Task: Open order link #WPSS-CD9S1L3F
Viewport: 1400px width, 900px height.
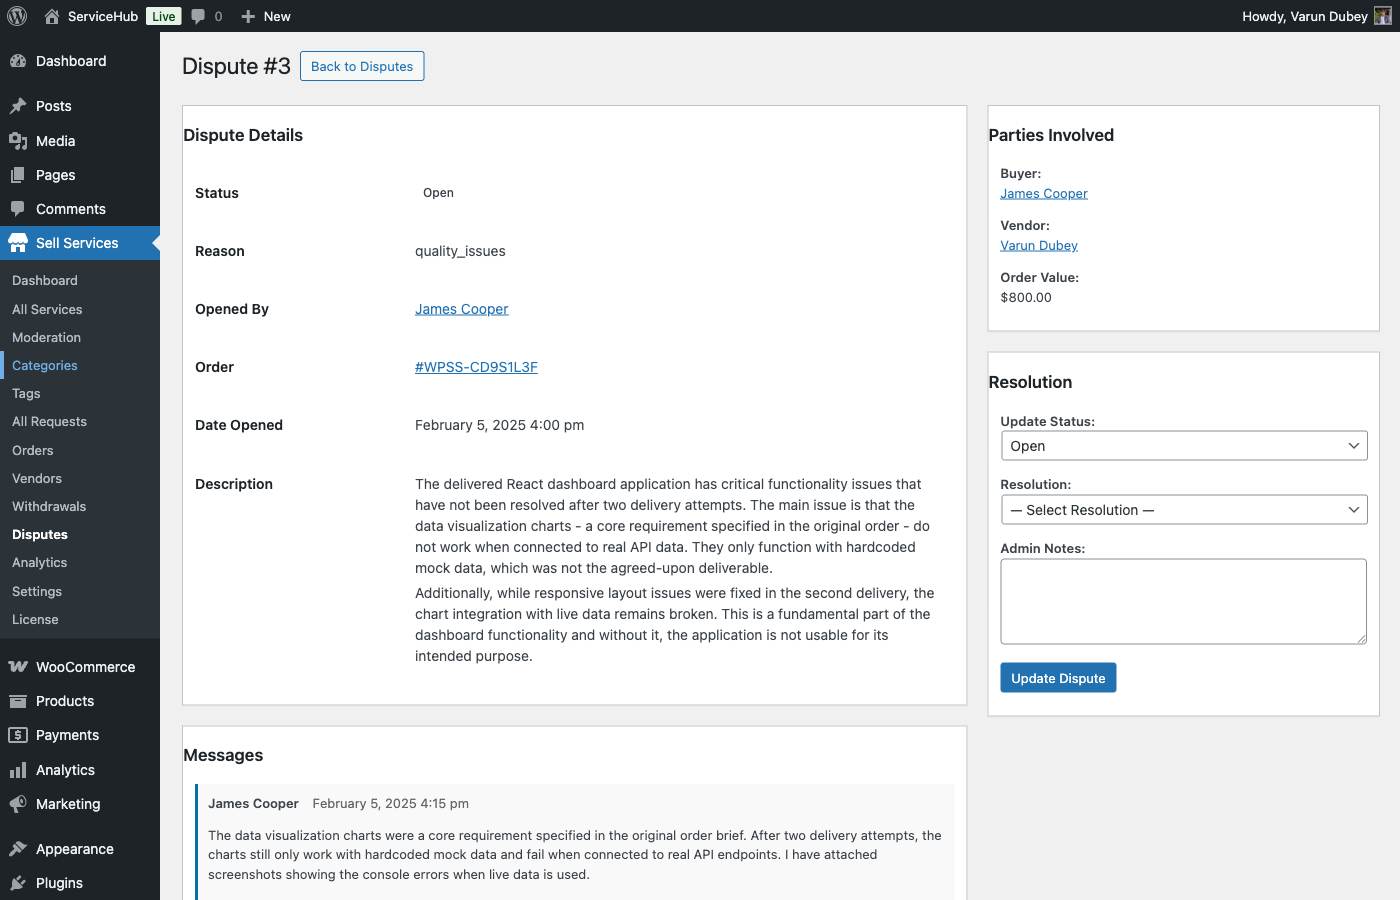Action: click(476, 367)
